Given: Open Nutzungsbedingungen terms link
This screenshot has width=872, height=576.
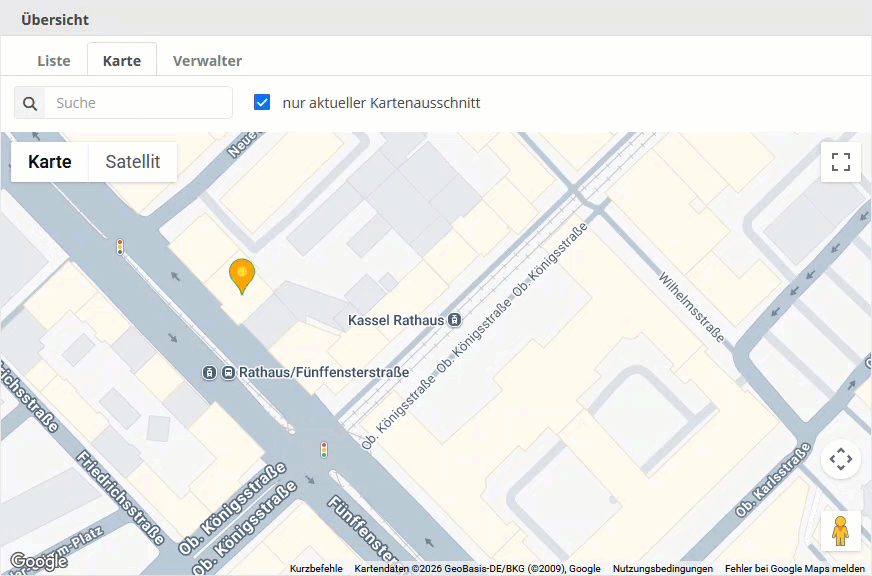Looking at the screenshot, I should pos(662,568).
